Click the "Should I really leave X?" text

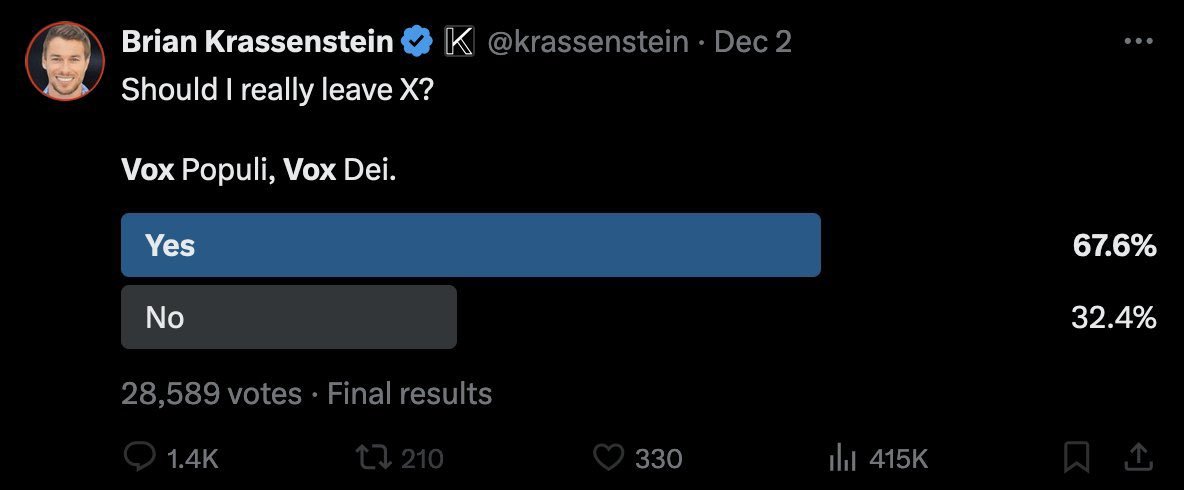(278, 89)
